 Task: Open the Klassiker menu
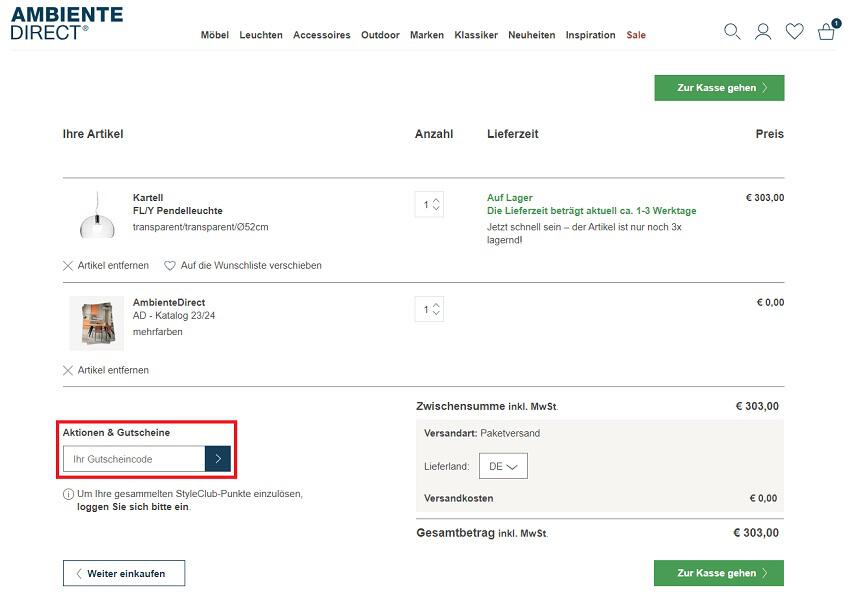click(x=476, y=35)
